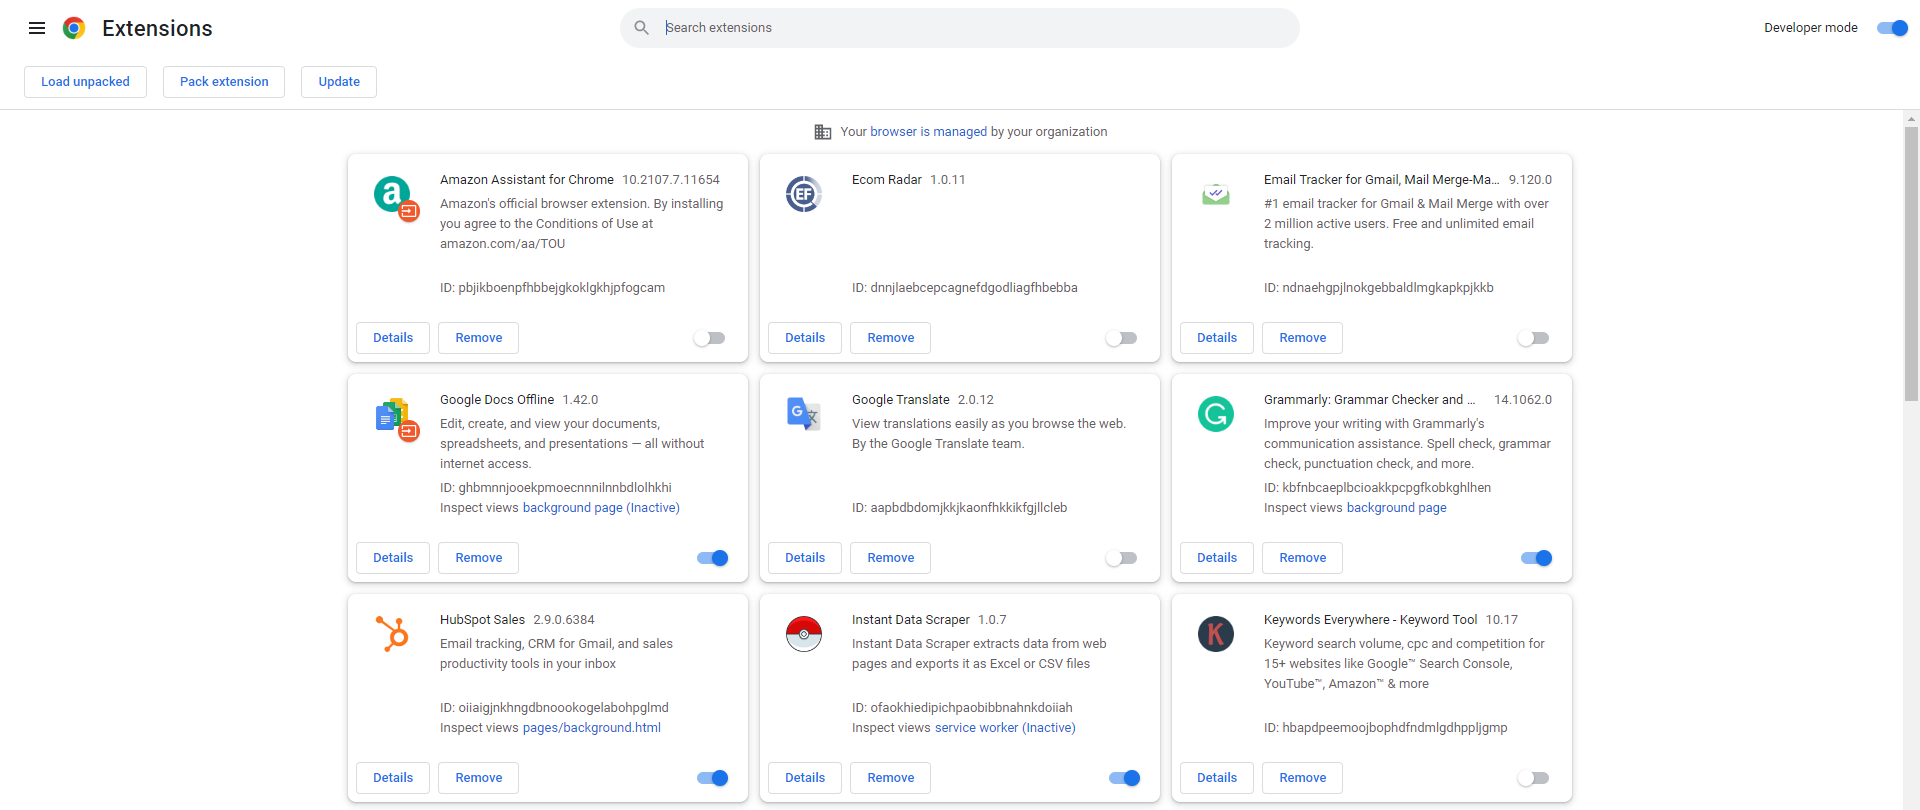
Task: Open the 'browser is managed' link
Action: pos(928,132)
